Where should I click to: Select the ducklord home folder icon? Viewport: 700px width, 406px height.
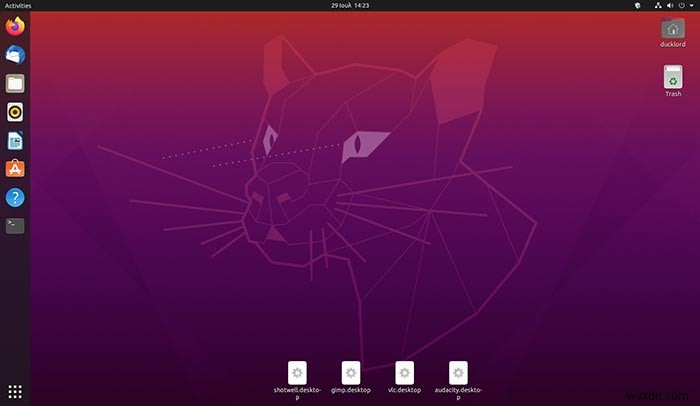pyautogui.click(x=673, y=32)
